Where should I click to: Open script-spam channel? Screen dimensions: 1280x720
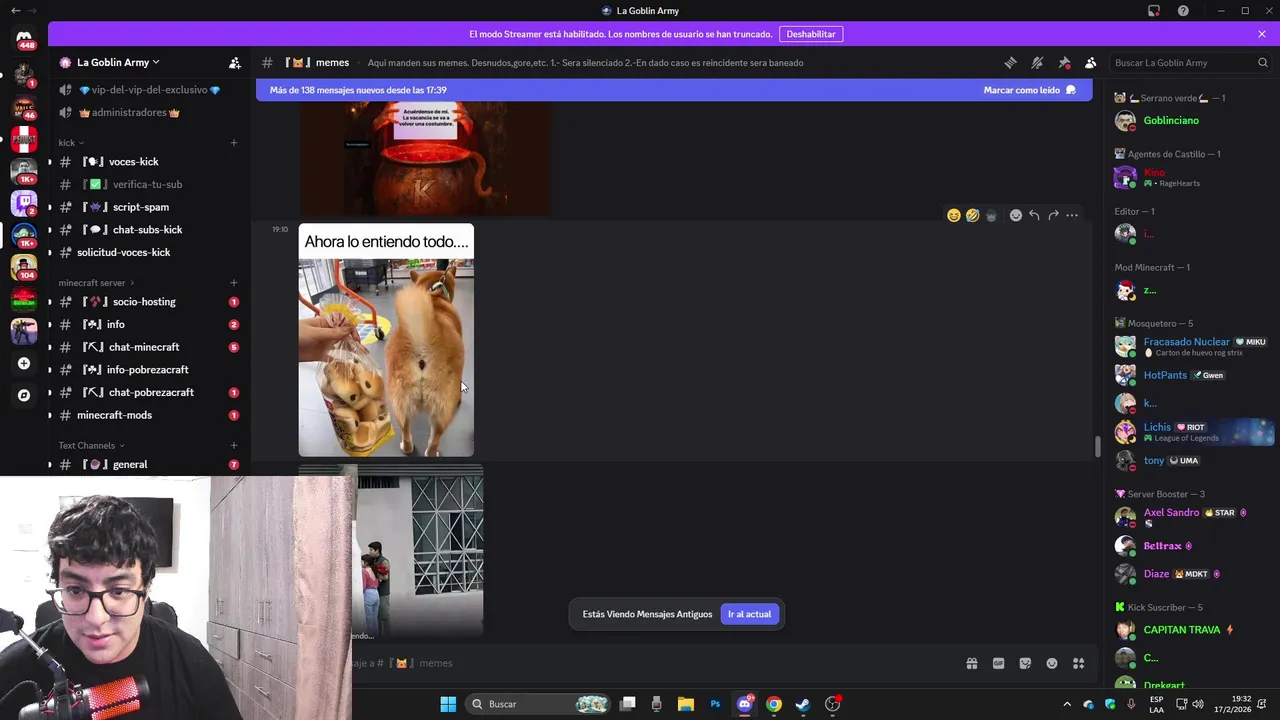(x=148, y=207)
